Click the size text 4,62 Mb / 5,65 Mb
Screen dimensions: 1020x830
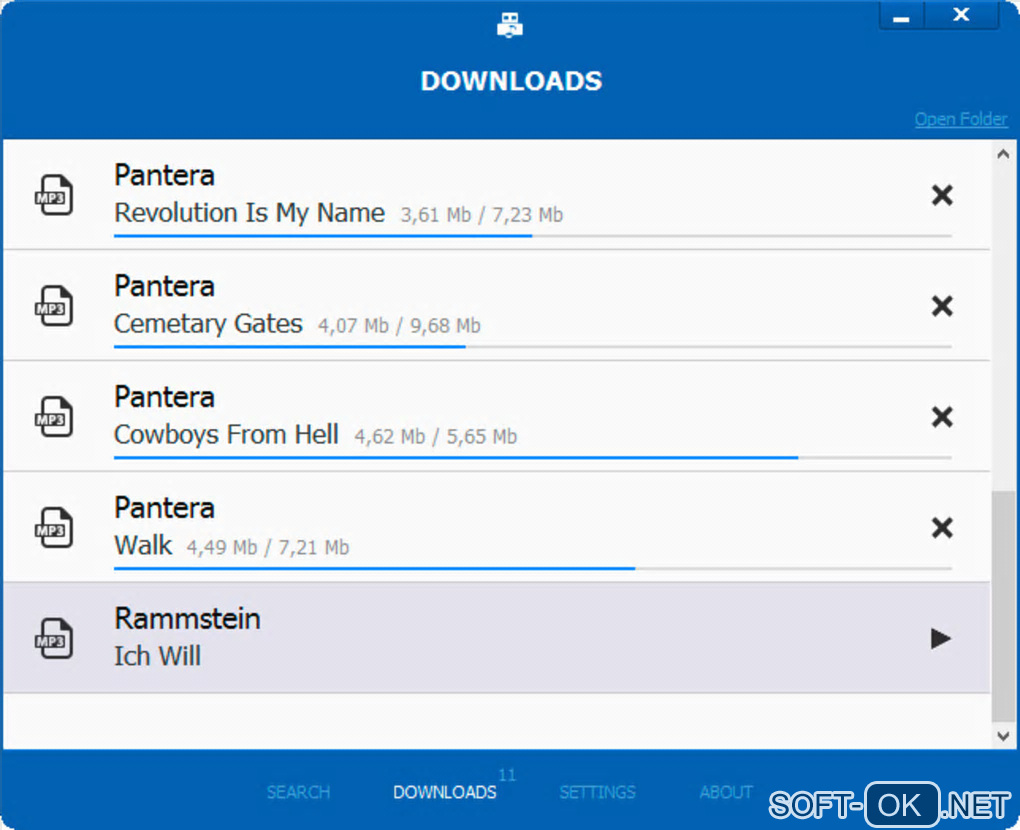click(435, 436)
